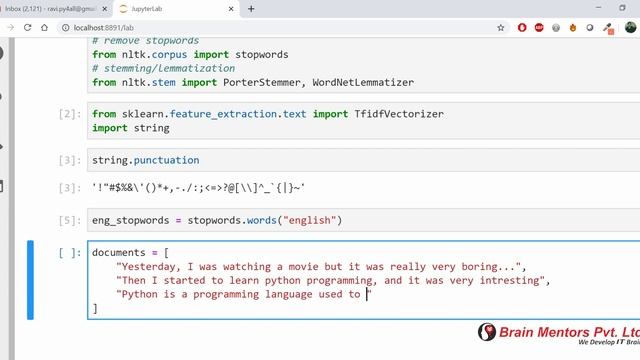Screen dimensions: 640x360
Task: Select cell 3 containing string.punctuation
Action: pyautogui.click(x=363, y=160)
